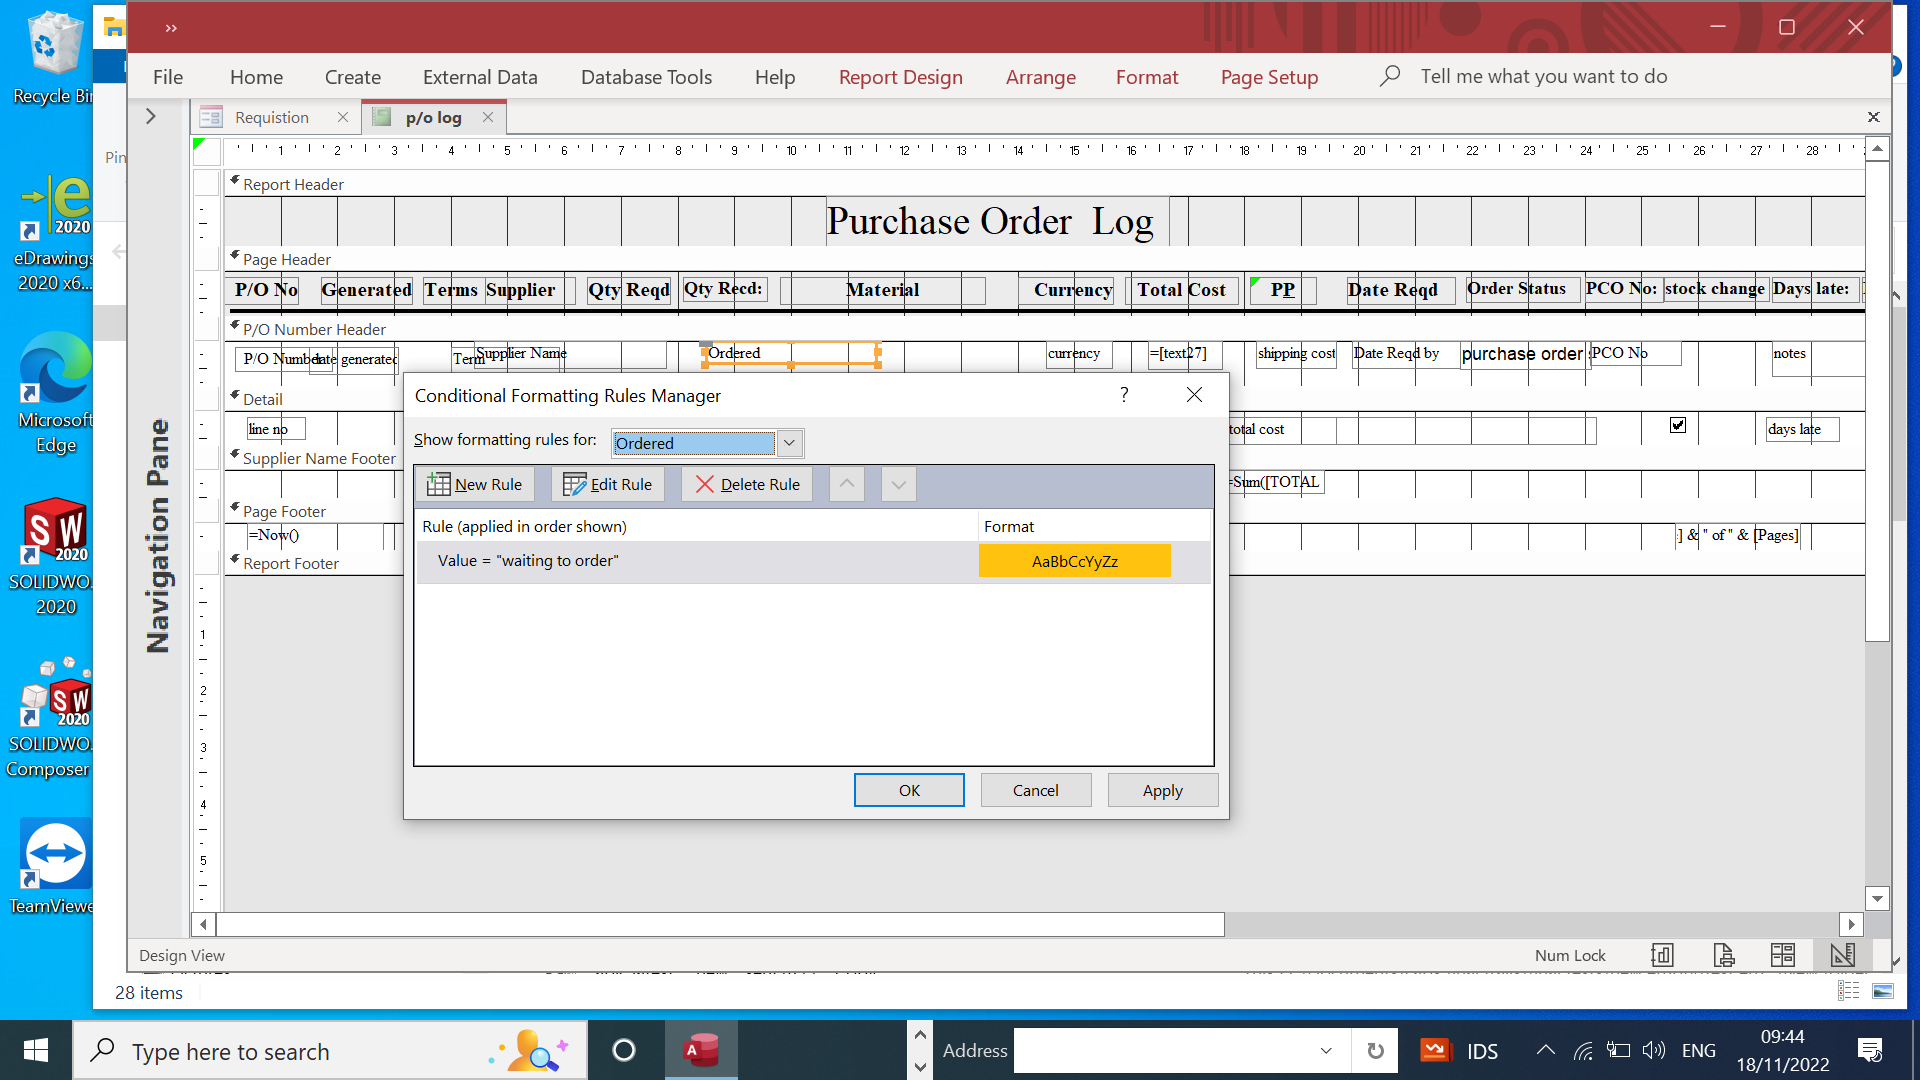Select the Supplier Name Footer section bar
1920x1080 pixels.
click(x=313, y=458)
